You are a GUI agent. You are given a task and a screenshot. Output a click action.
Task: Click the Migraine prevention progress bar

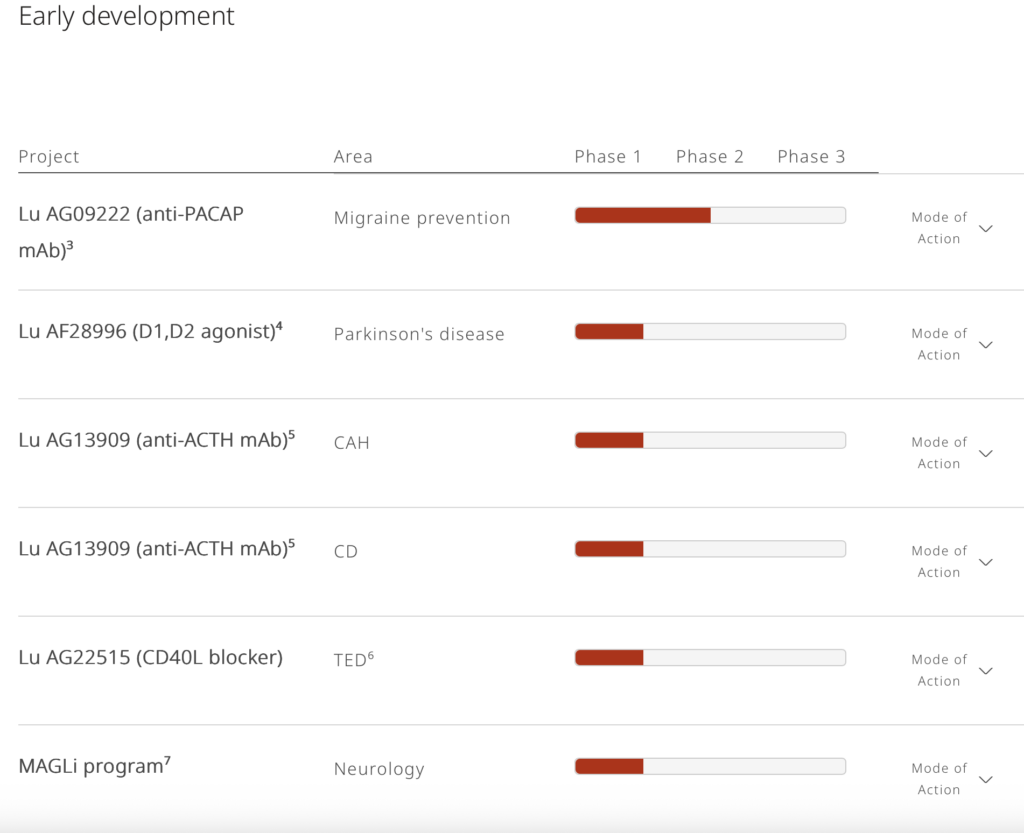coord(709,215)
